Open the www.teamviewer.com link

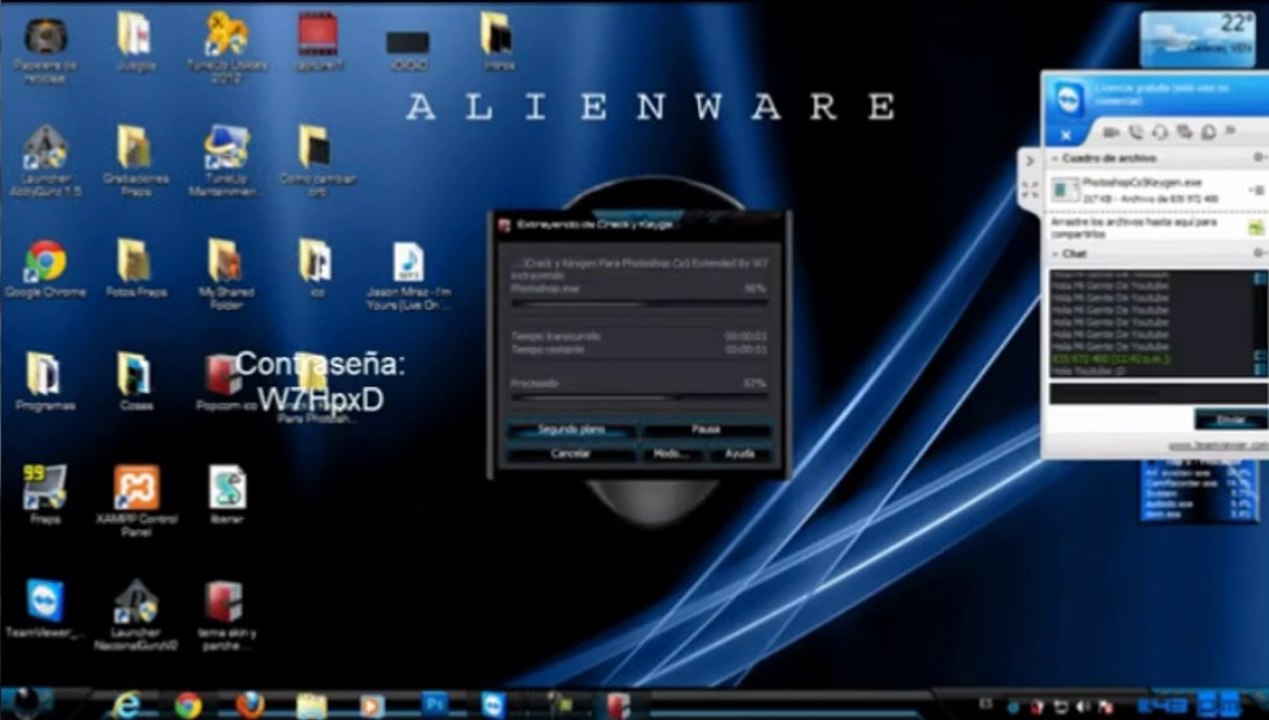[1217, 445]
